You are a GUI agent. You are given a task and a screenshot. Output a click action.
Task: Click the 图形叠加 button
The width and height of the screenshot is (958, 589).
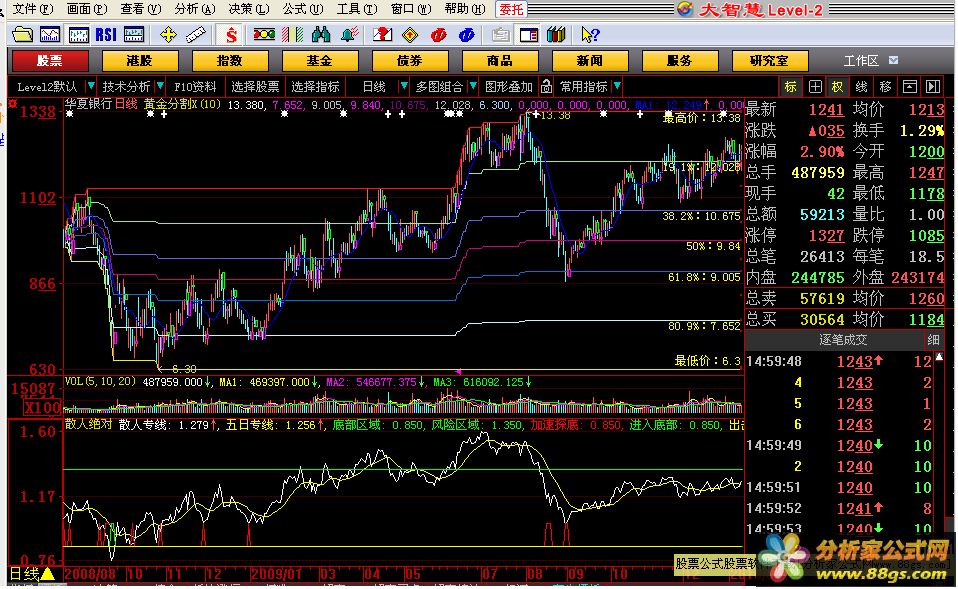click(509, 86)
